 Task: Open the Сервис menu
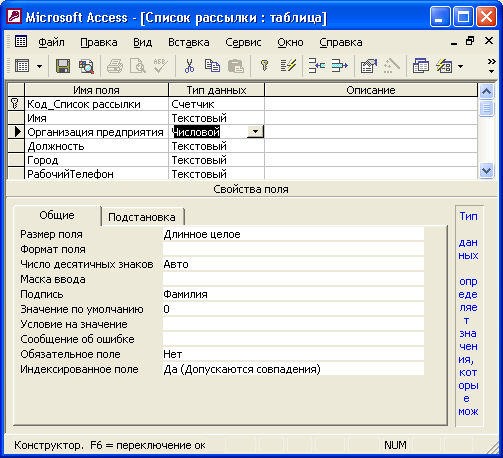coord(243,42)
